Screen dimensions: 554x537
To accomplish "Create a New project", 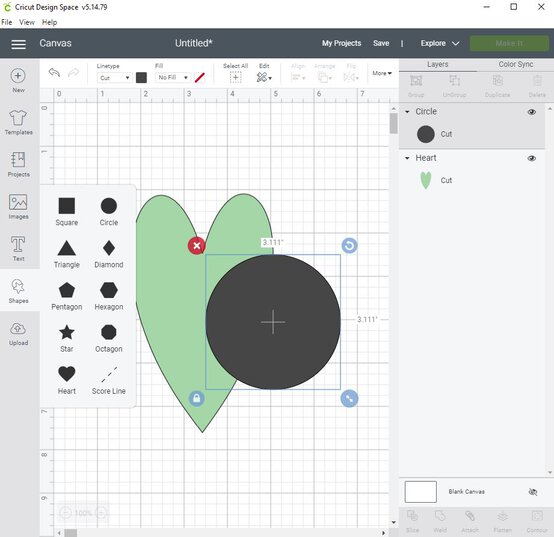I will point(18,81).
